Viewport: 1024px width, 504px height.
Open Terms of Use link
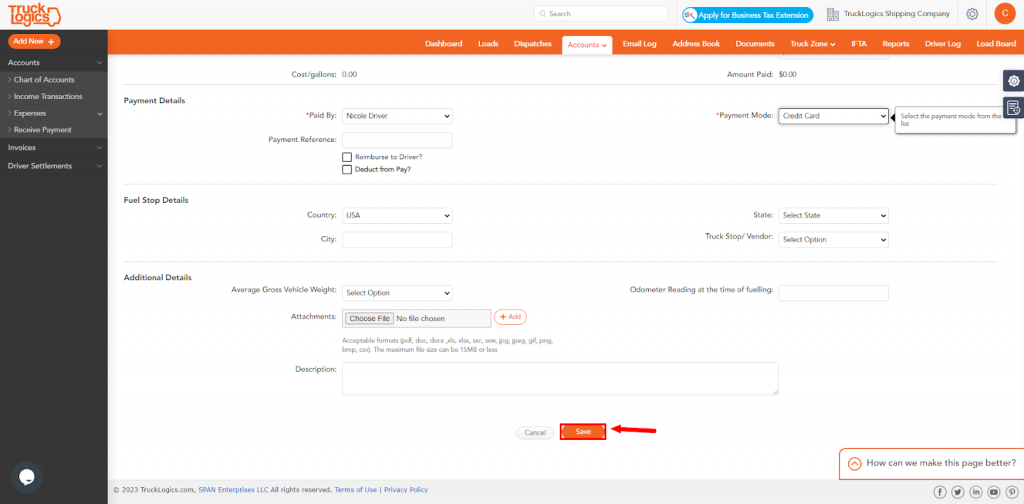click(x=355, y=490)
